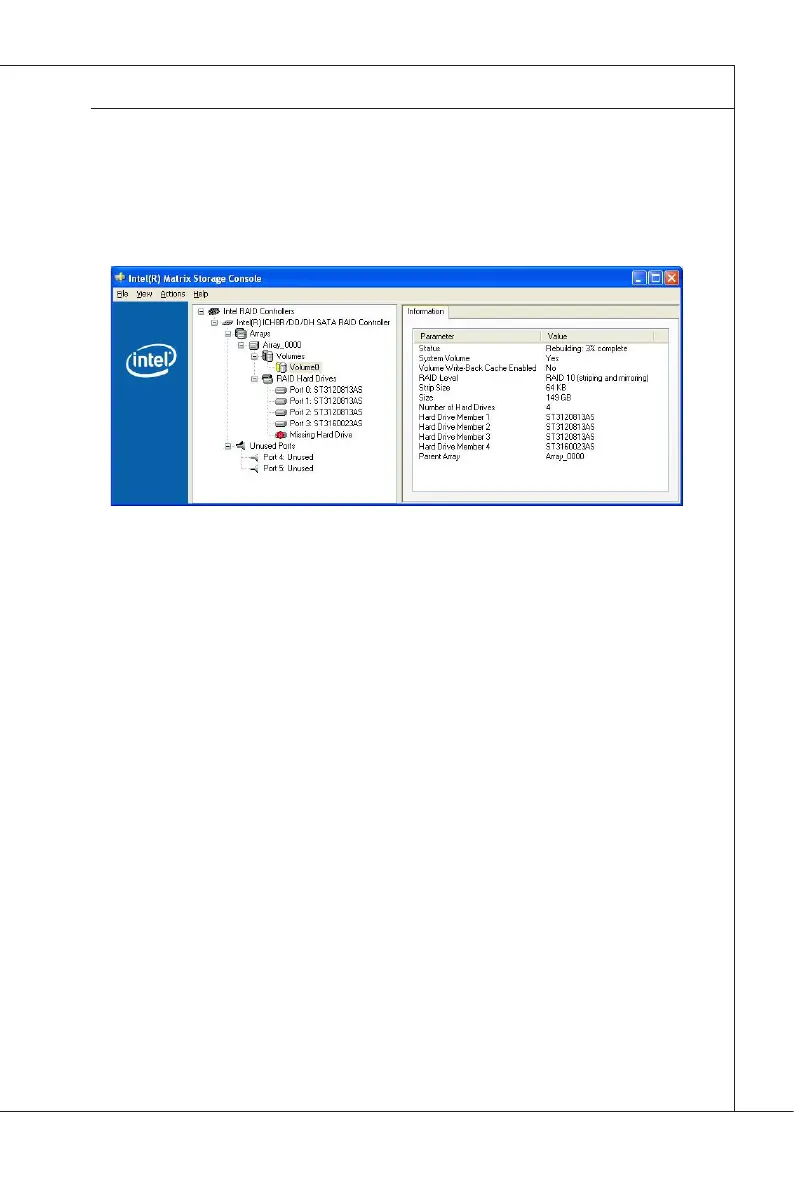Viewport: 794px width, 1191px height.
Task: Click the Parameter column header
Action: [x=476, y=336]
